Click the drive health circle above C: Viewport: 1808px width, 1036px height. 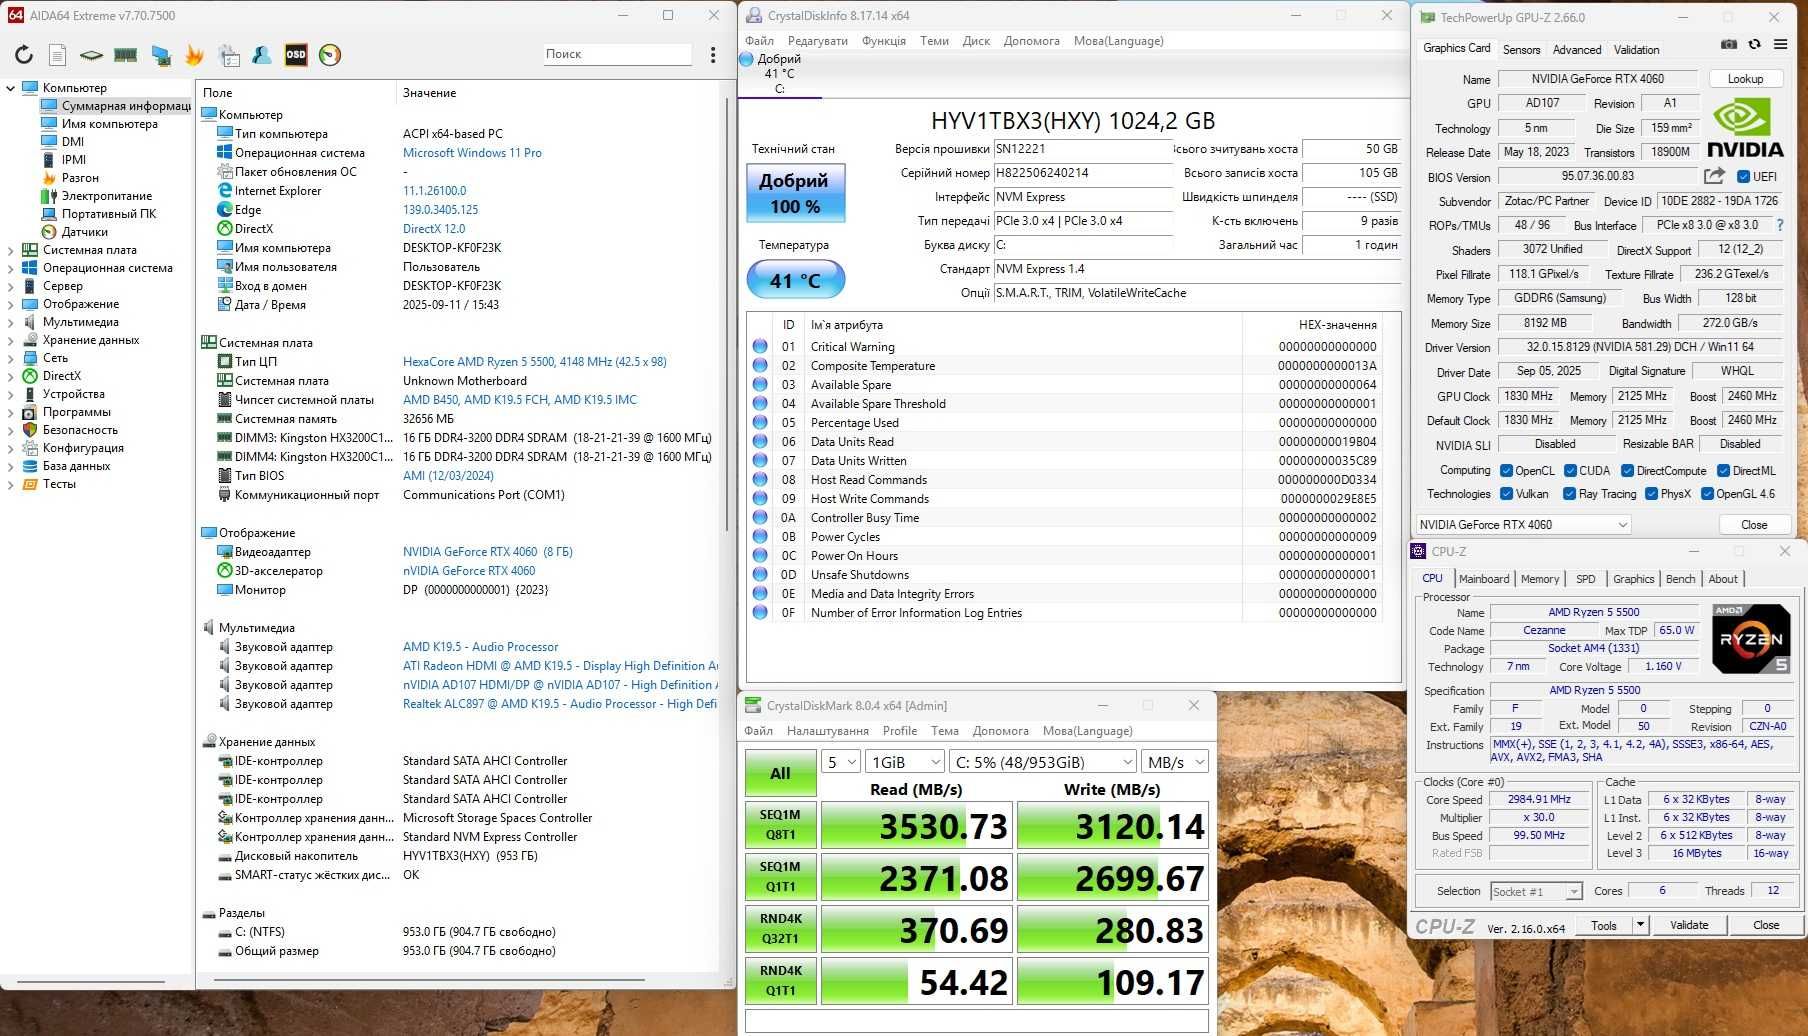coord(746,59)
